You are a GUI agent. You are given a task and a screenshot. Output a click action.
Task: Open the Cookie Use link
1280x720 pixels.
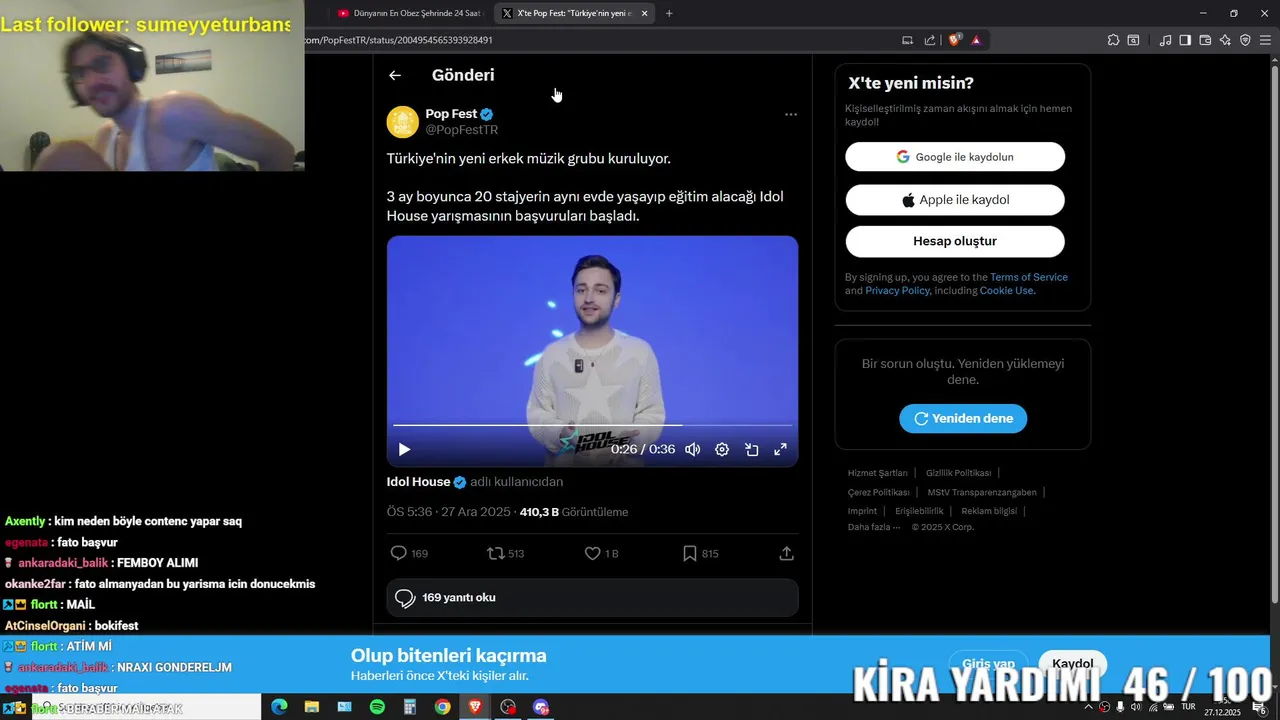[1007, 291]
